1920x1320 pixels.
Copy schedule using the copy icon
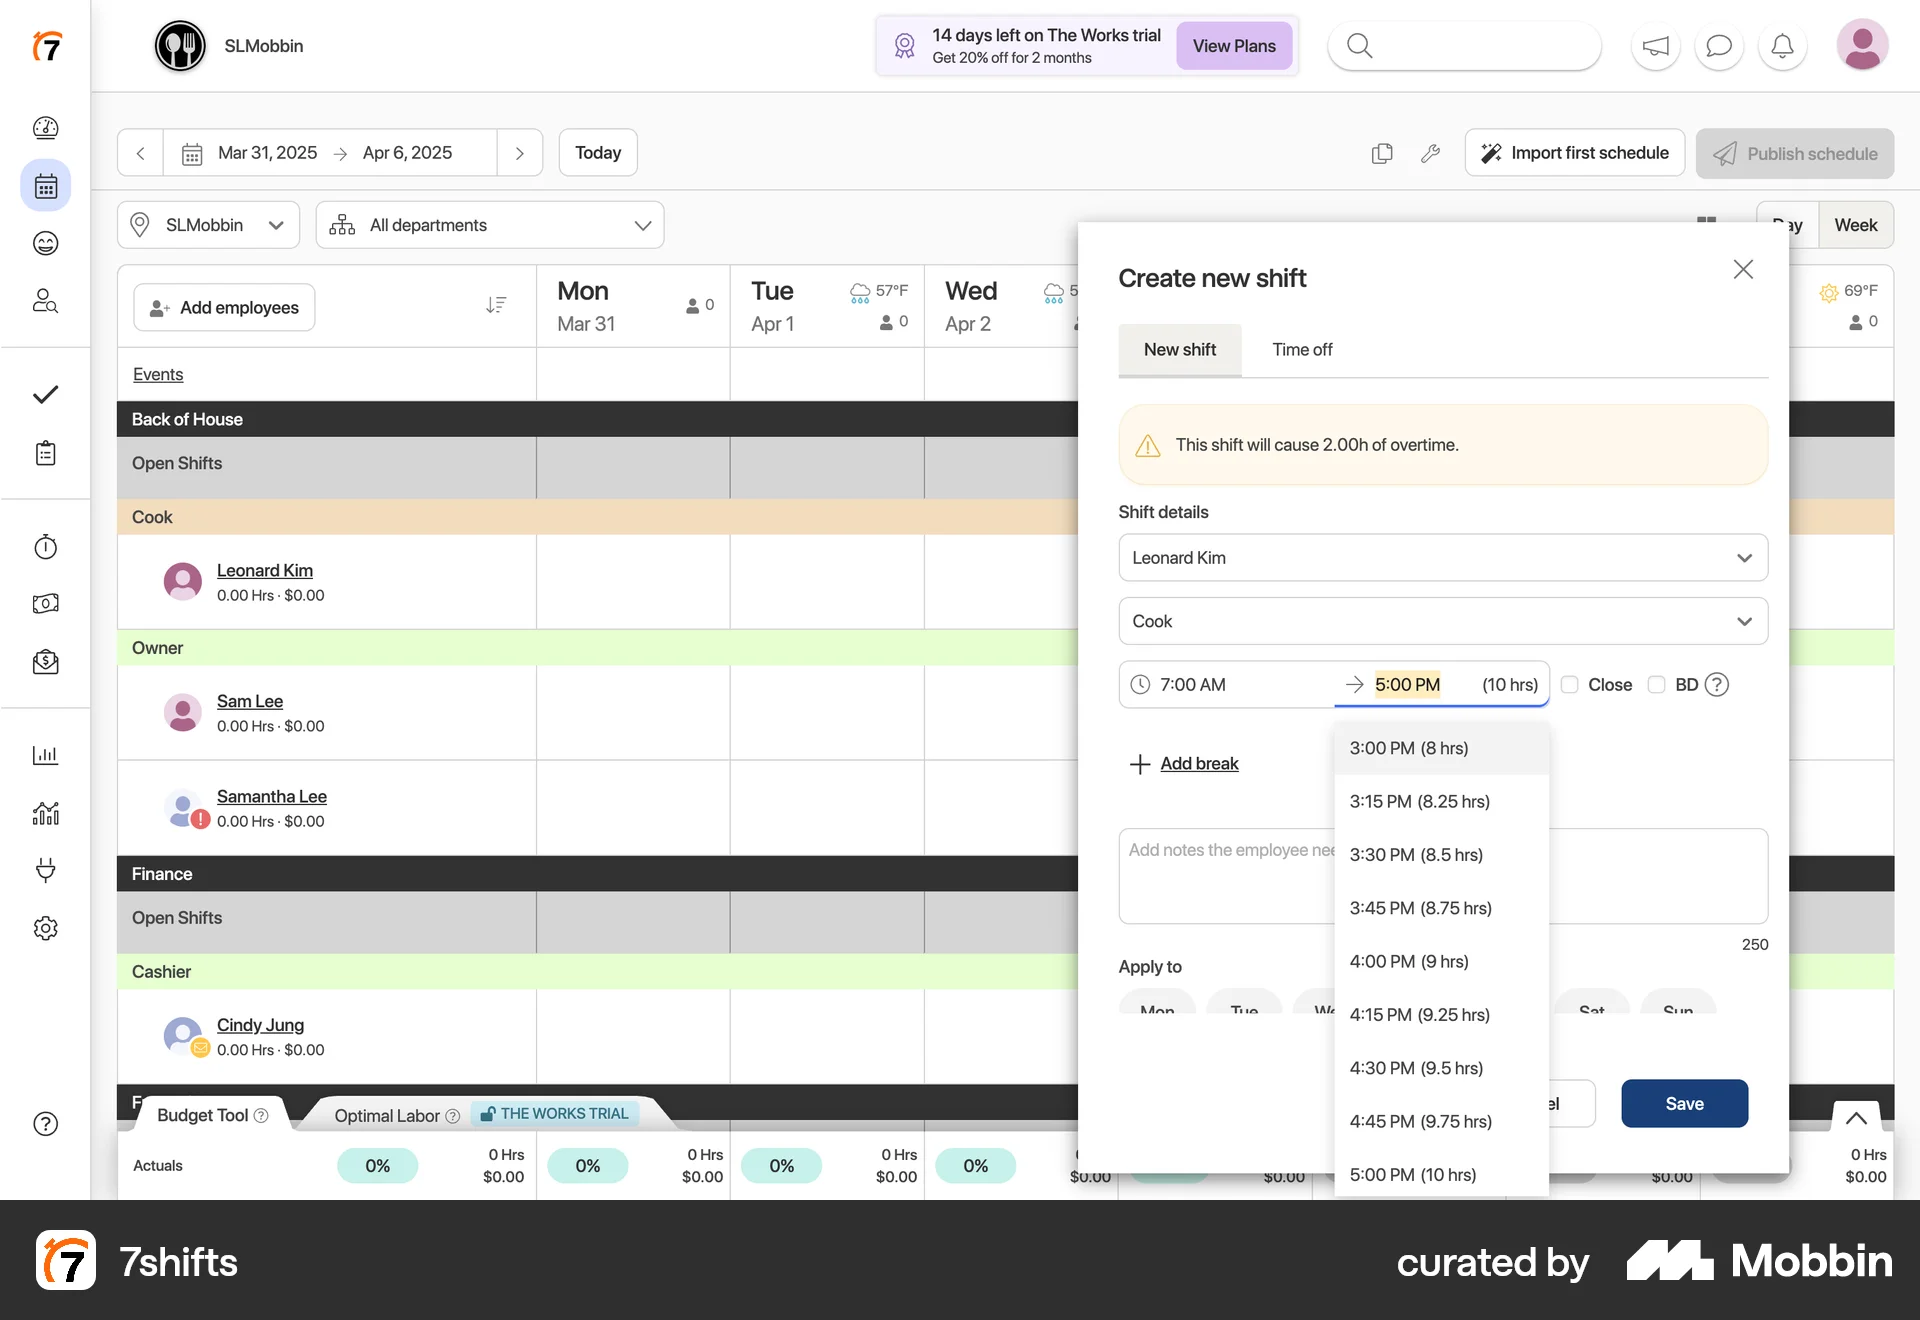(1382, 153)
